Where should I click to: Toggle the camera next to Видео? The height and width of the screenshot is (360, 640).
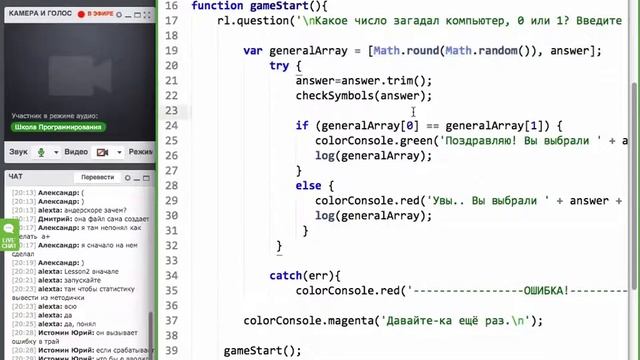click(x=102, y=152)
